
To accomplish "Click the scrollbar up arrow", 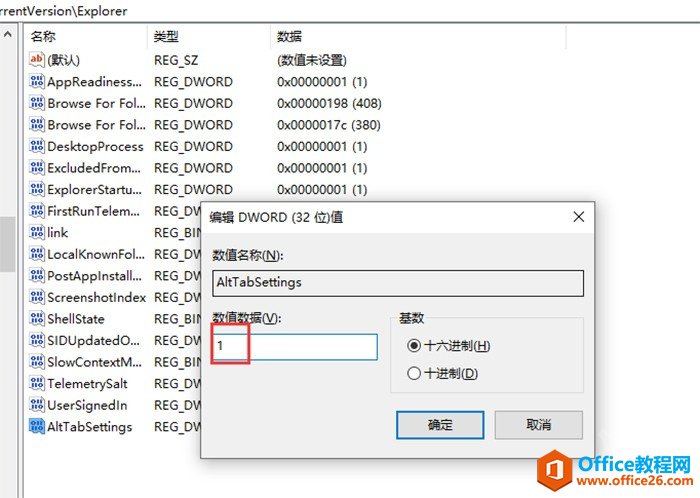I will 8,36.
